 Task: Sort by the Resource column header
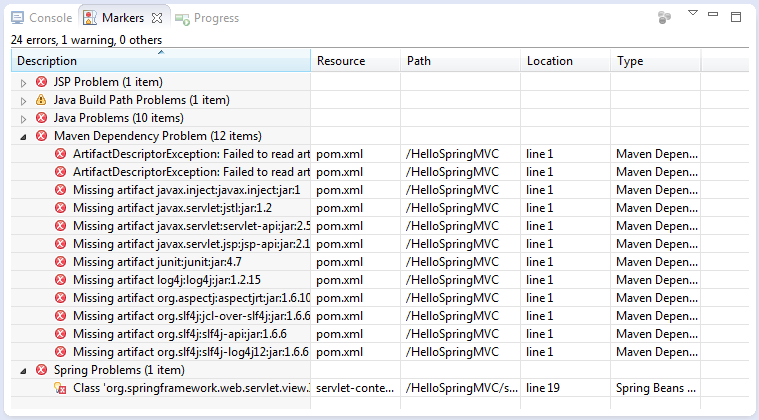click(355, 61)
